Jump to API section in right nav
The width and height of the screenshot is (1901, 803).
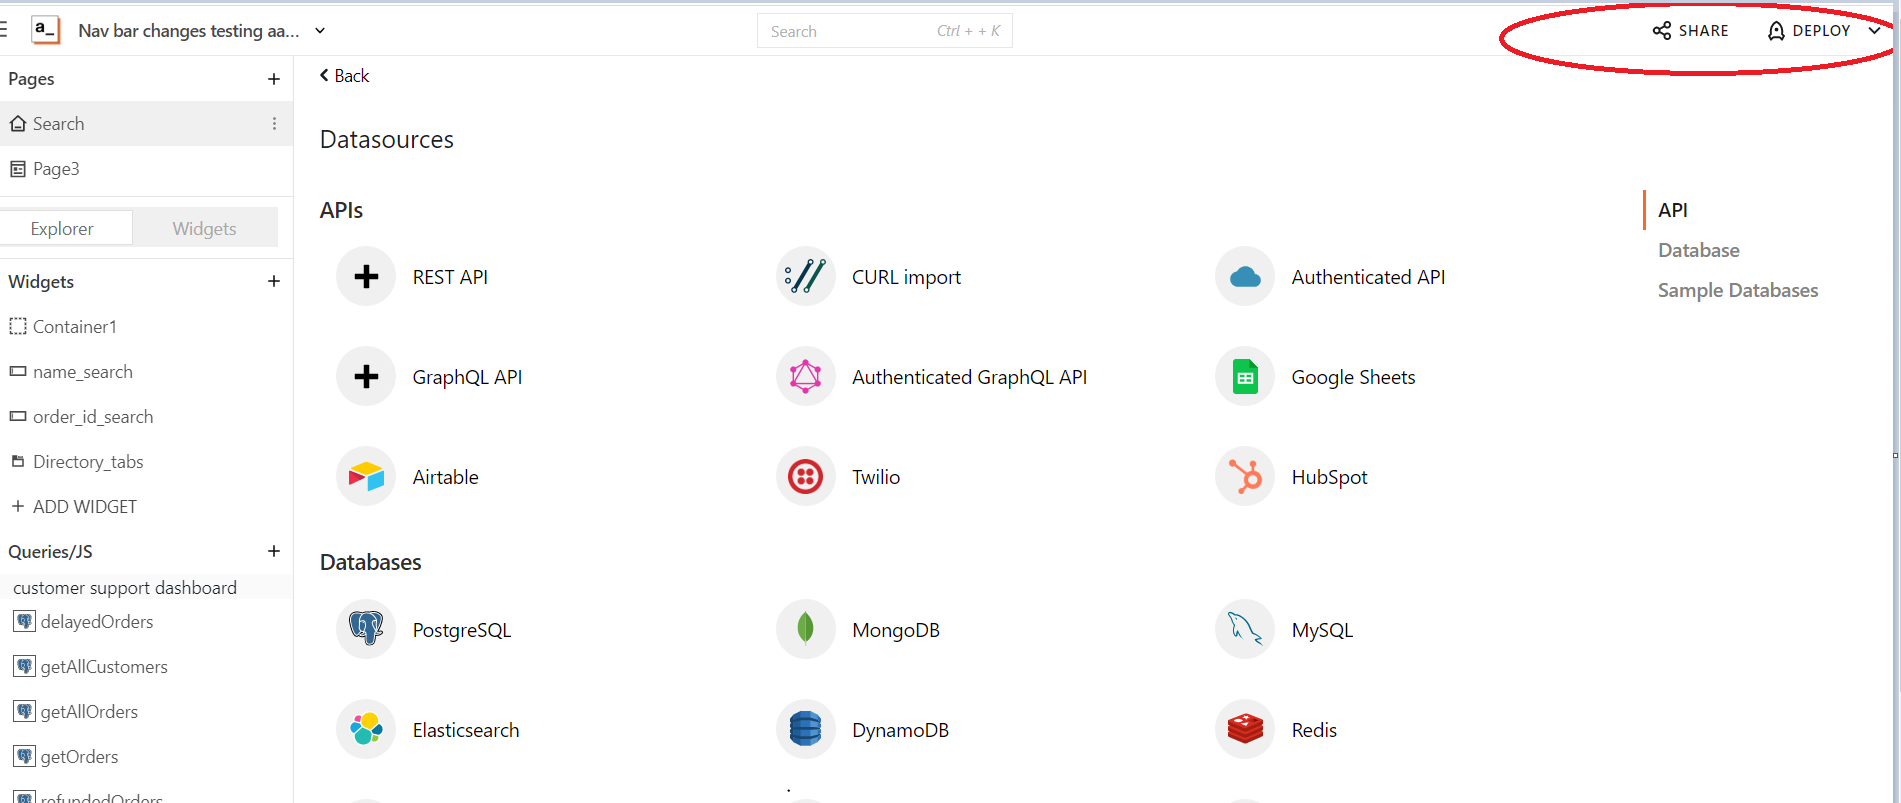pos(1673,210)
